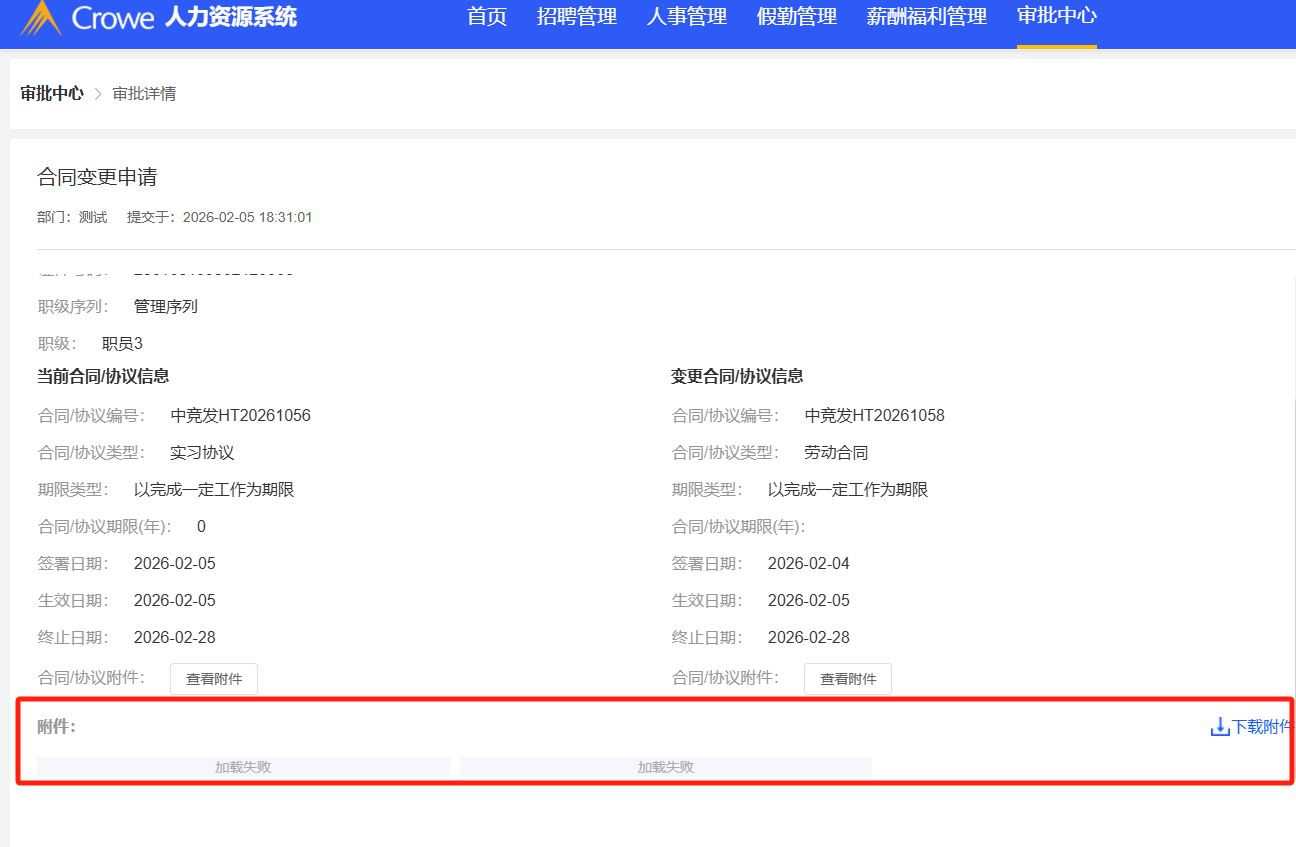Image resolution: width=1296 pixels, height=847 pixels.
Task: View attachment under 当前合同/协议信息
Action: (214, 679)
